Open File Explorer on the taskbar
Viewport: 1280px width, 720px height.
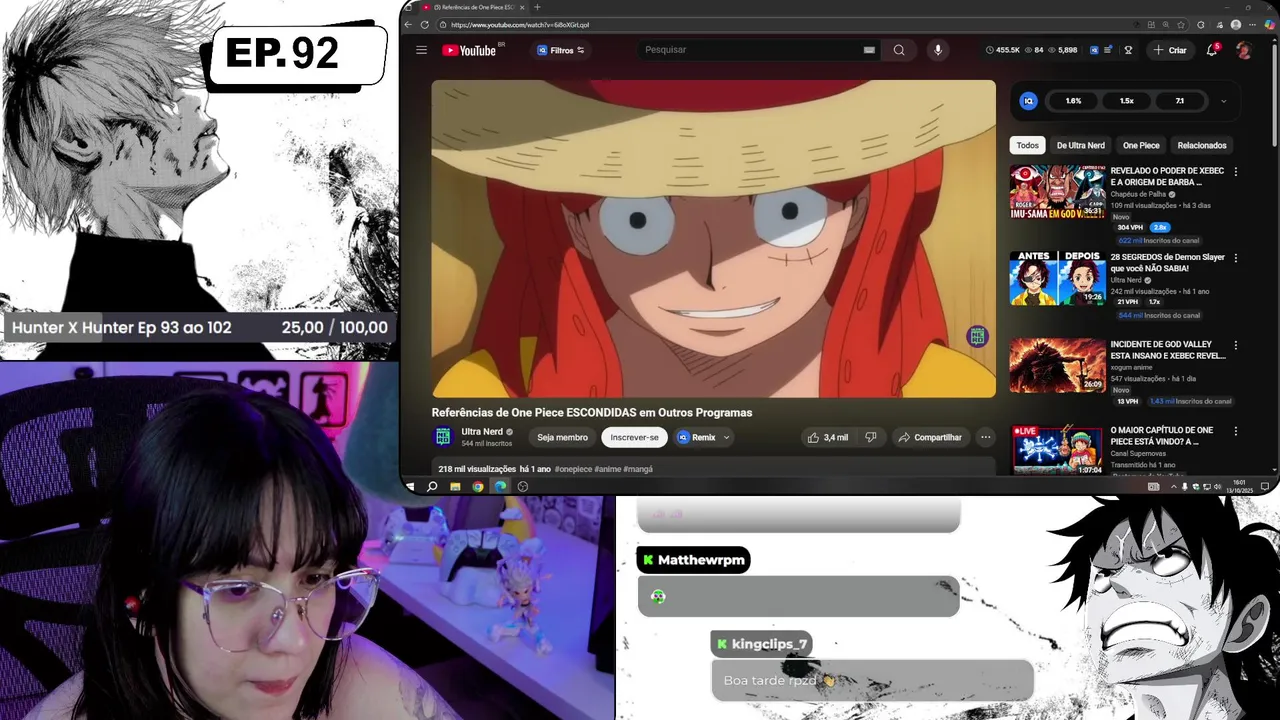455,486
